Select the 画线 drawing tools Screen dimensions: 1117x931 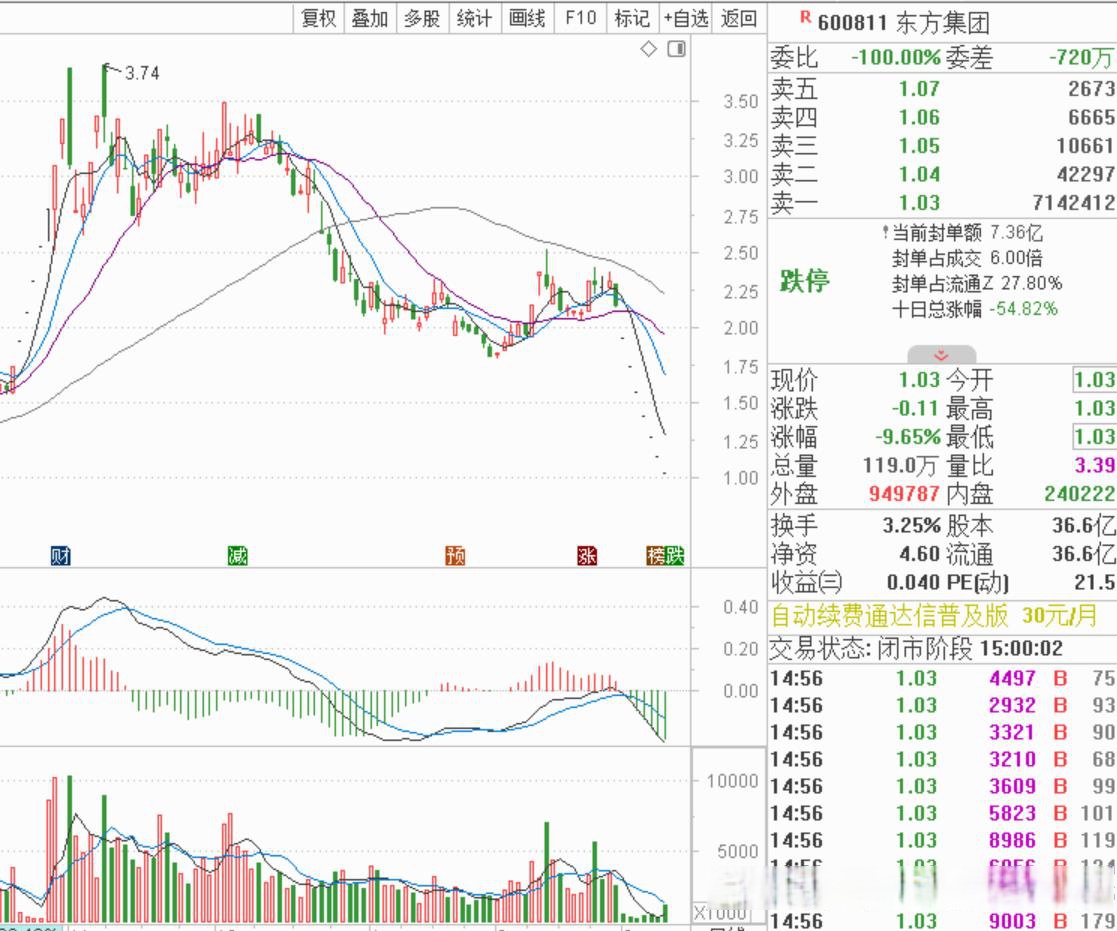(527, 18)
